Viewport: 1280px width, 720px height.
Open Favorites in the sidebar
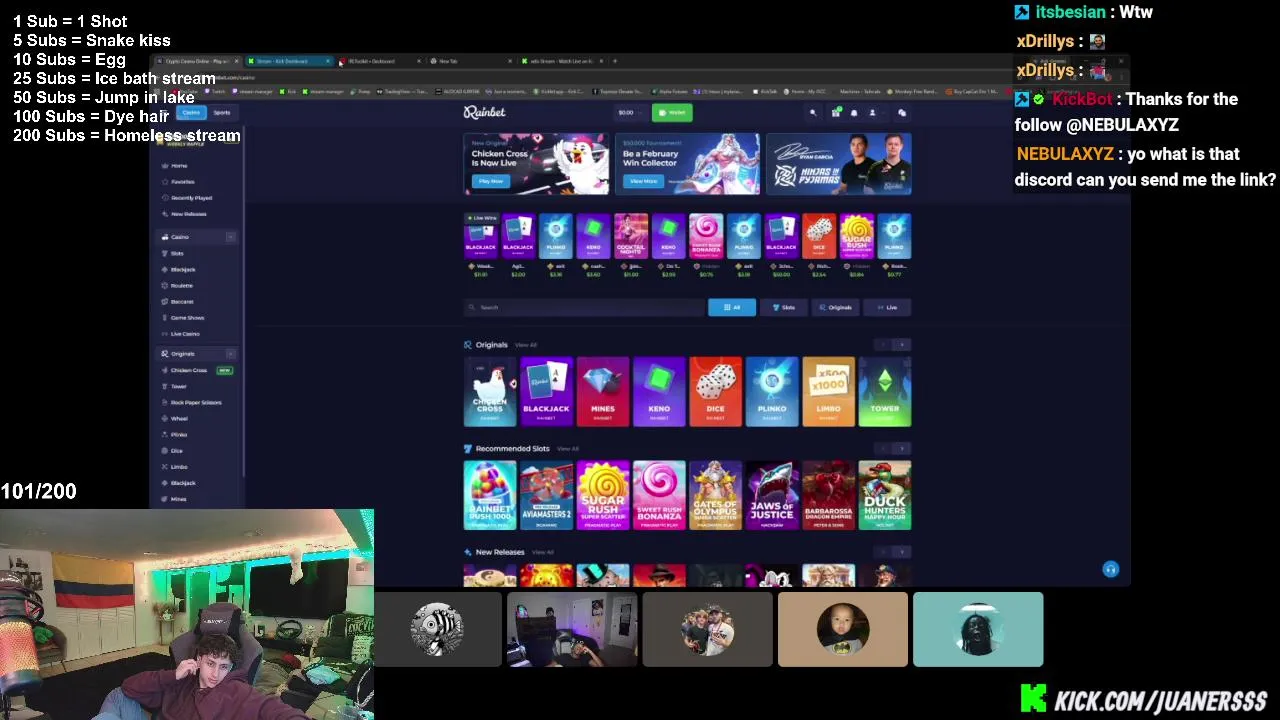[x=183, y=182]
